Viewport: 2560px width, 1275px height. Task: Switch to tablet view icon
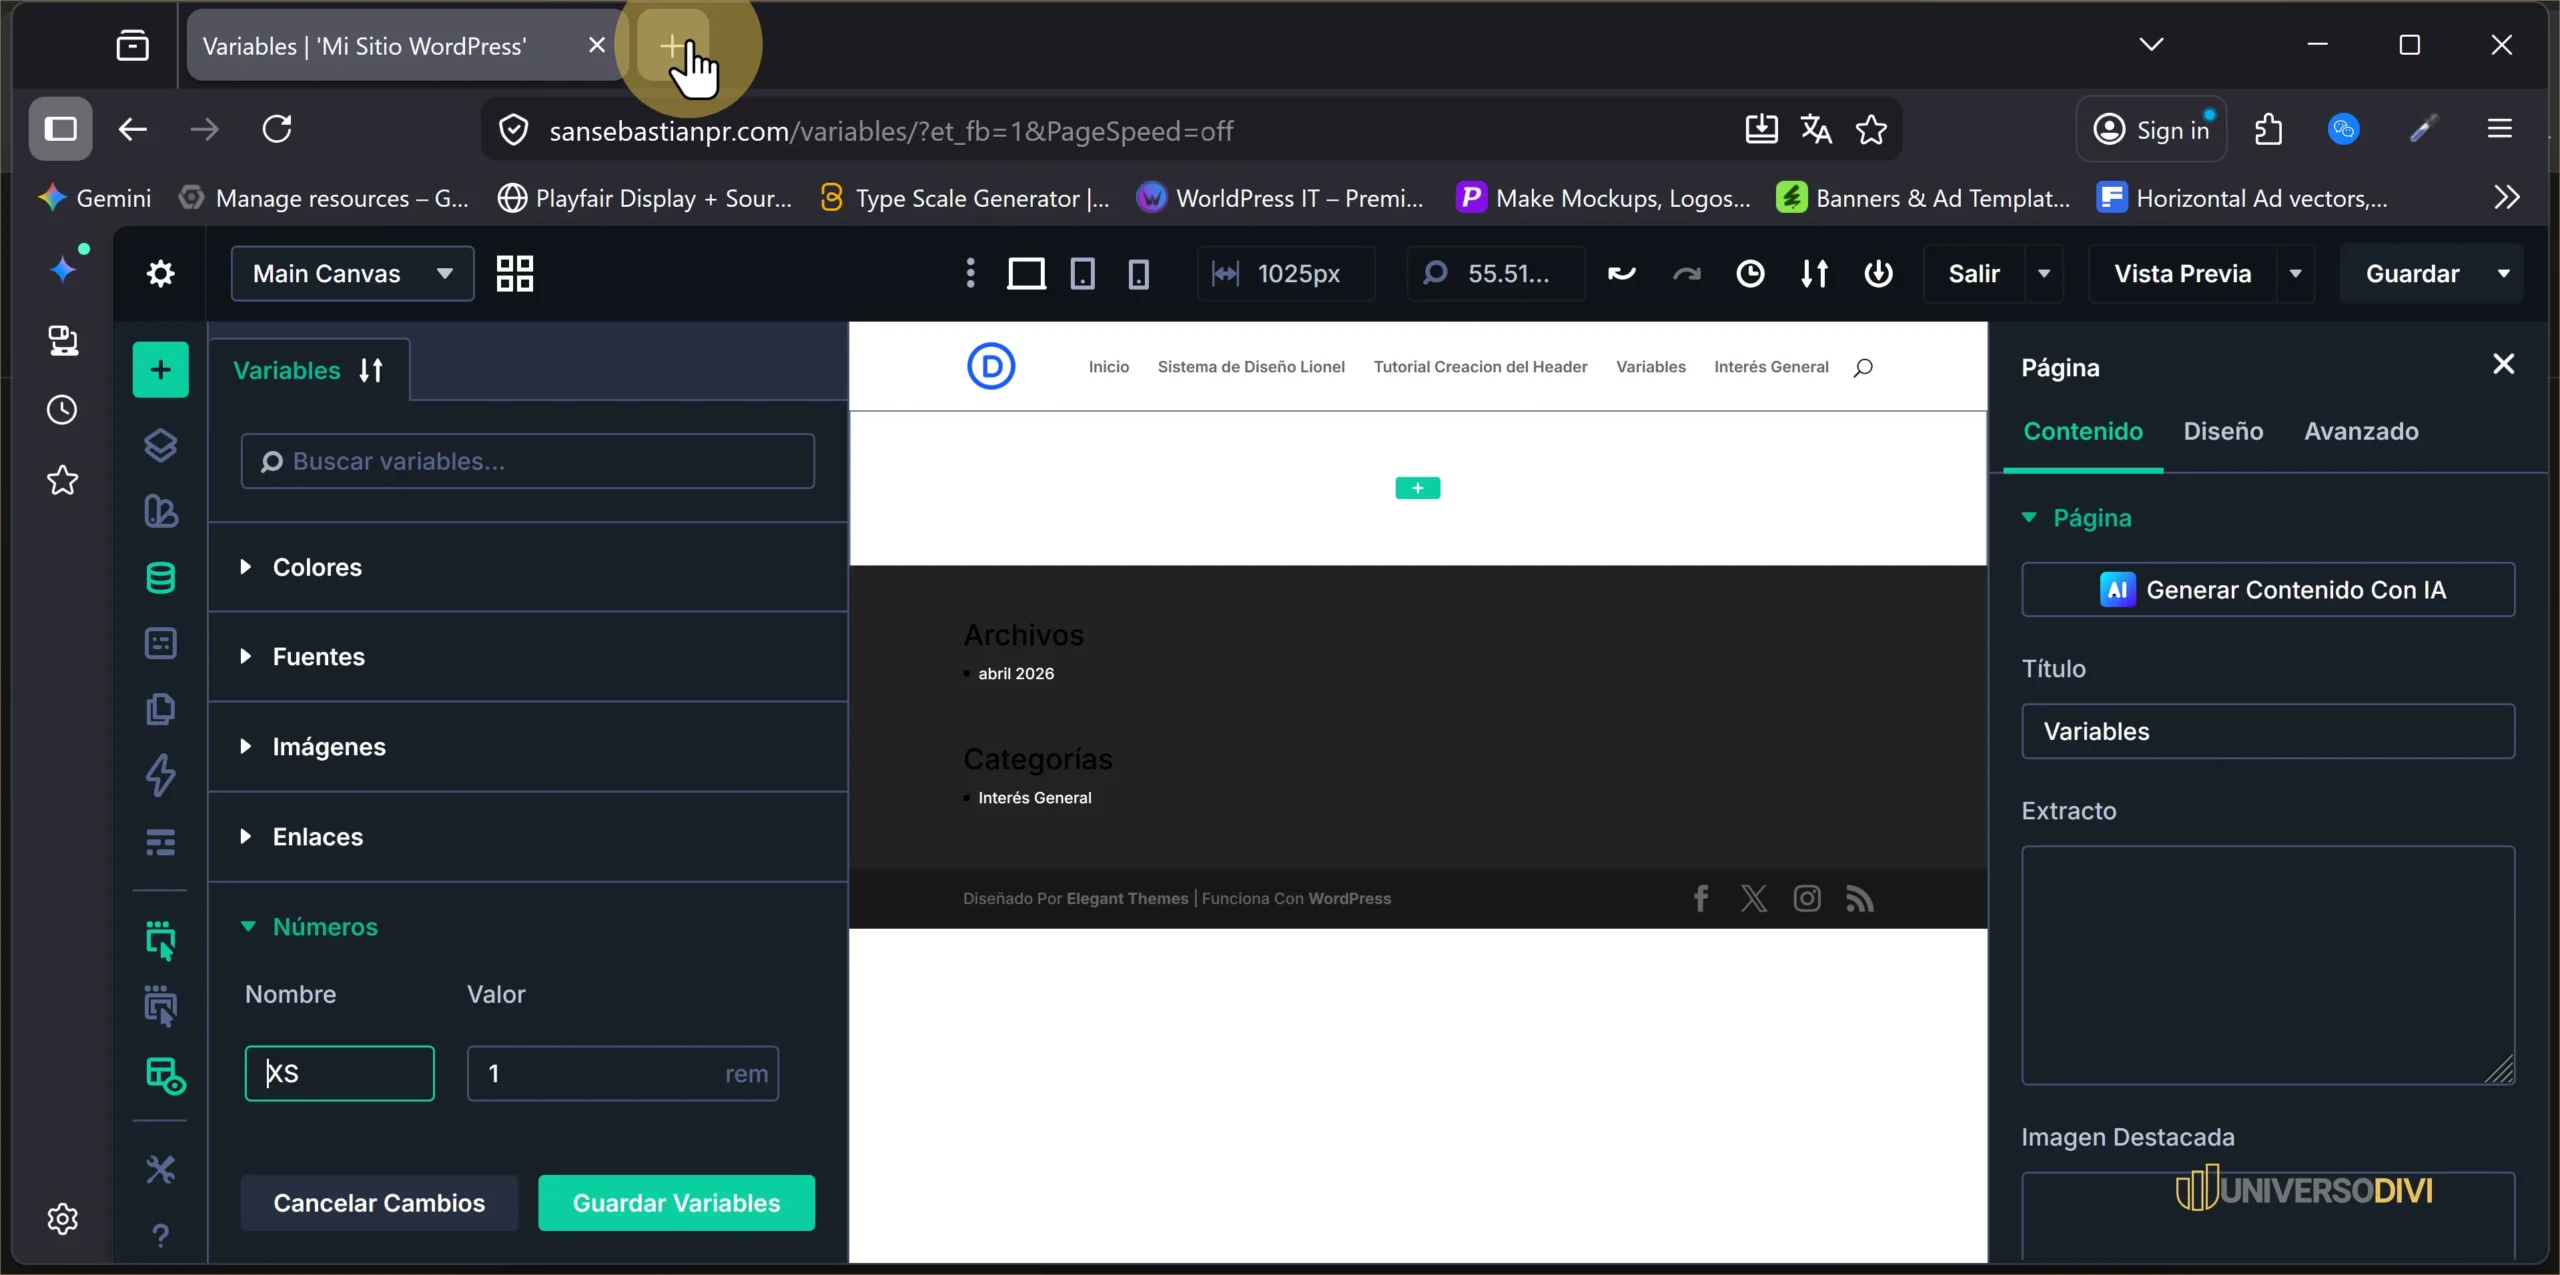[1082, 273]
